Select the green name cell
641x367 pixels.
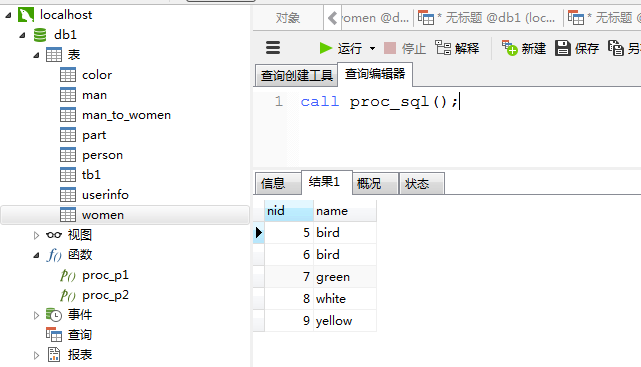coord(345,277)
